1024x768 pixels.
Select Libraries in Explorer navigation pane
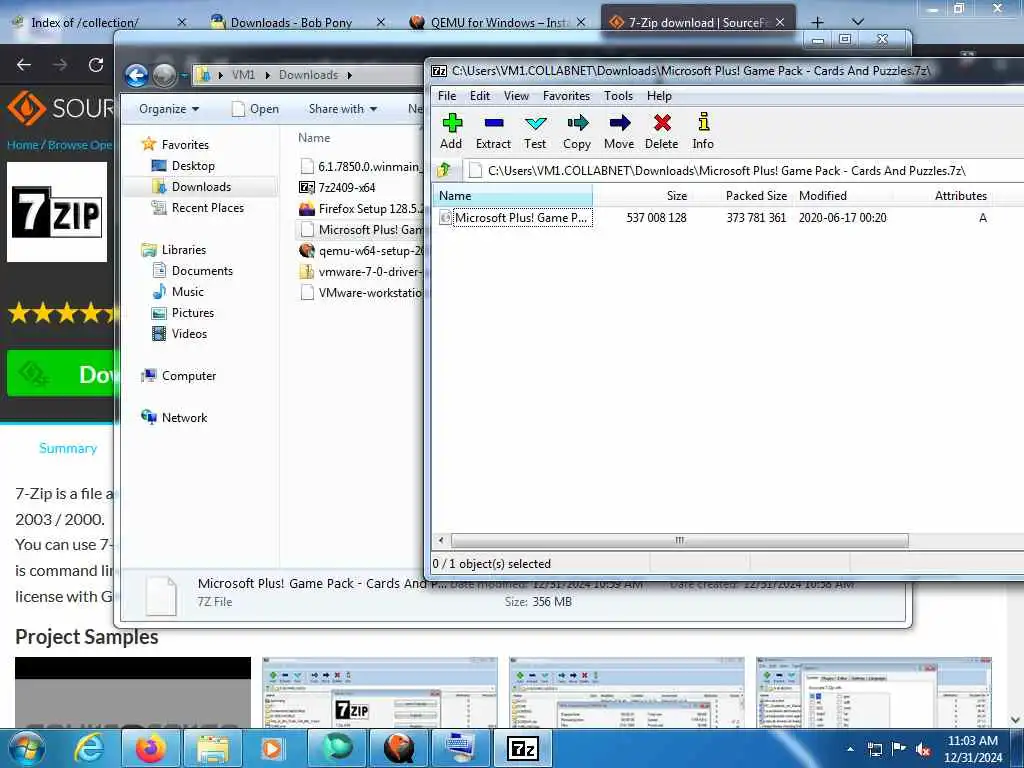click(184, 250)
